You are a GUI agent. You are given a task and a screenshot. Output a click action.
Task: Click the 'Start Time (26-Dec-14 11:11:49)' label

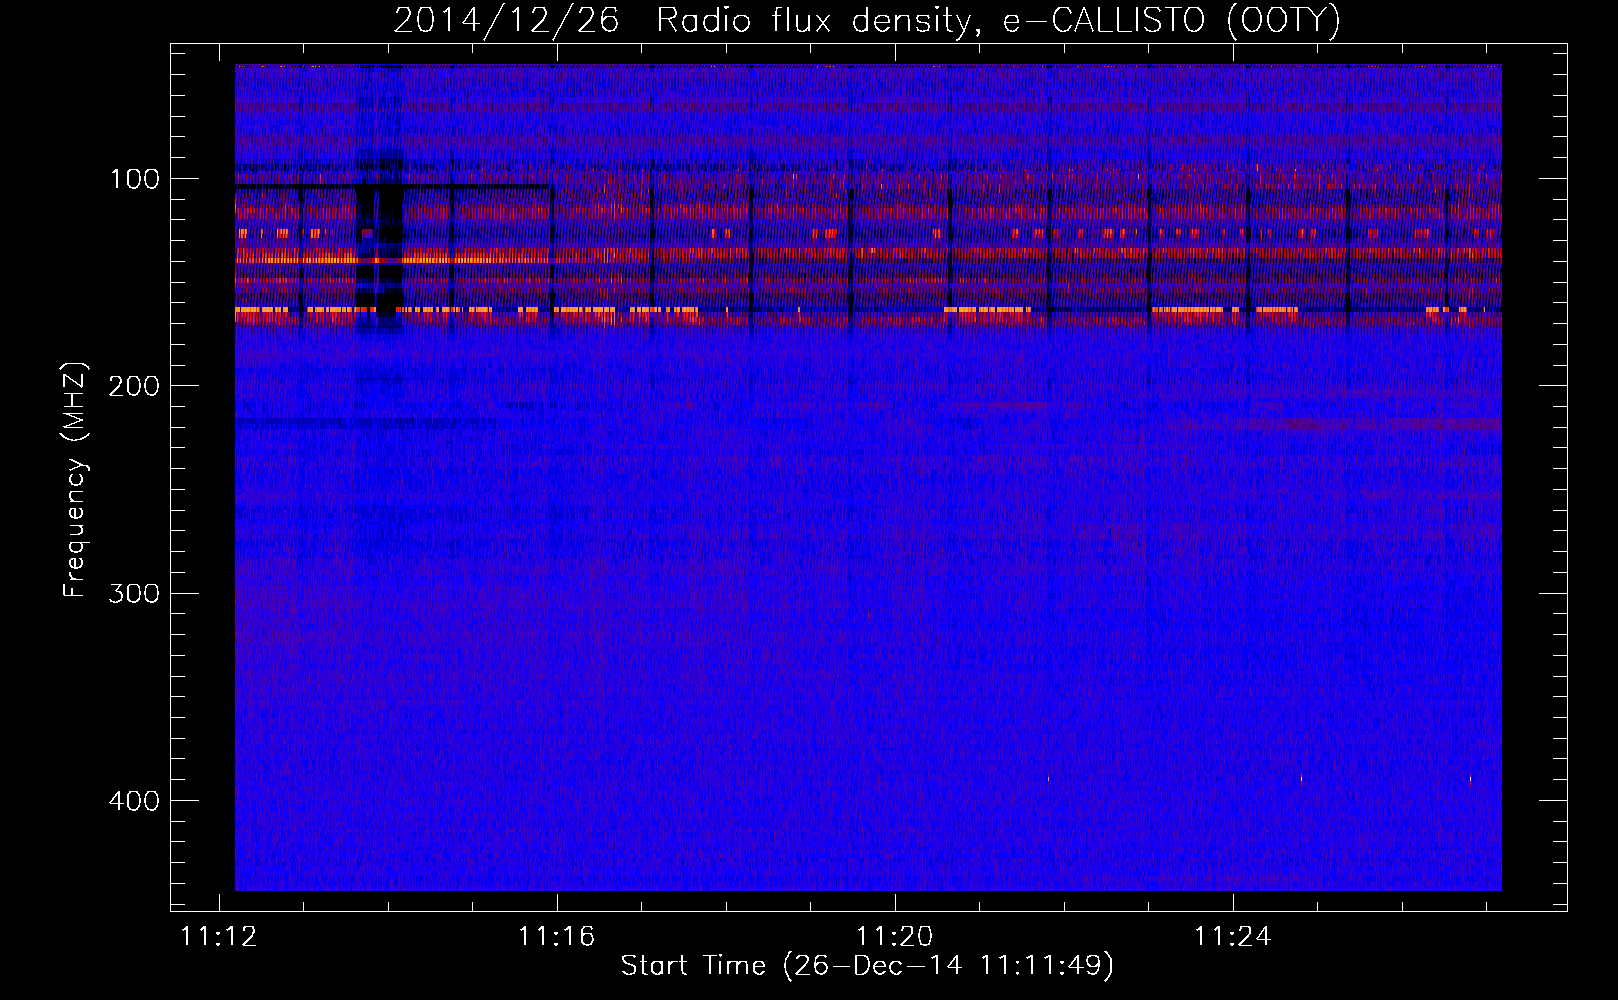click(867, 966)
